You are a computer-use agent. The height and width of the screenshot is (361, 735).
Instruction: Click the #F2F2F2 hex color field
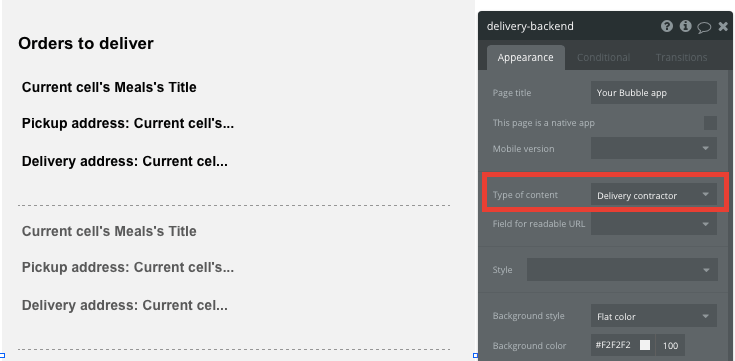point(613,346)
